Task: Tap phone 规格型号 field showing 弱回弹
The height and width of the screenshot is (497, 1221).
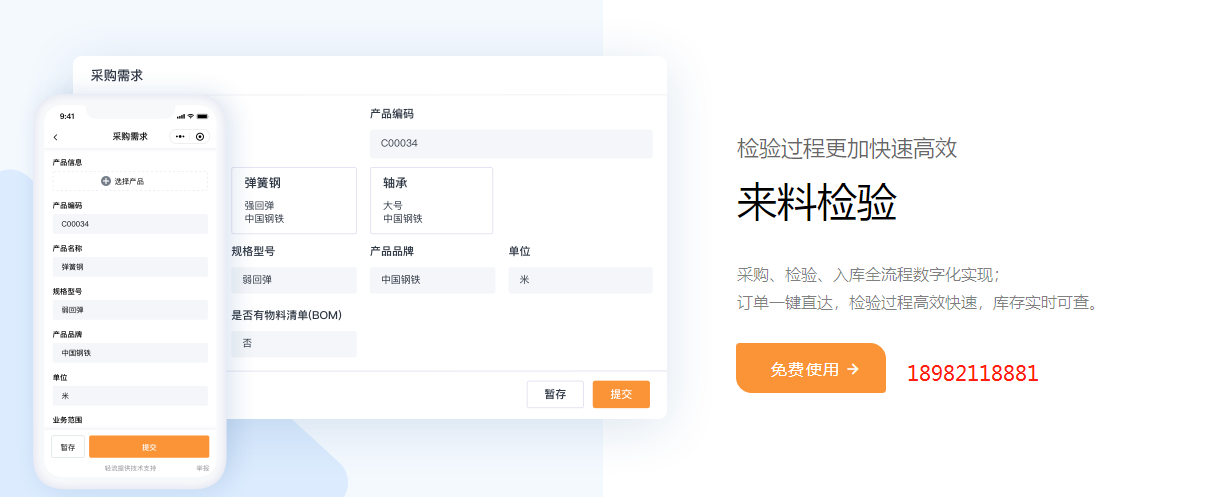Action: tap(130, 310)
